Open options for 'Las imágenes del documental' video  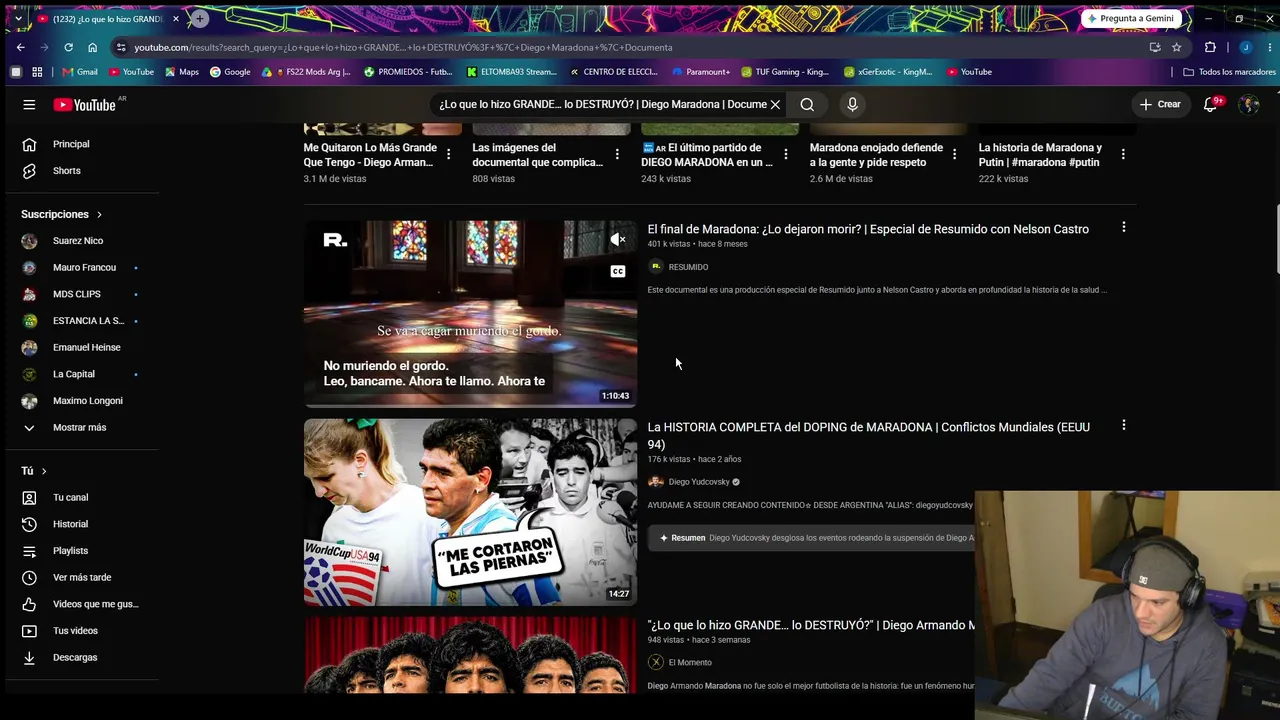click(x=617, y=154)
